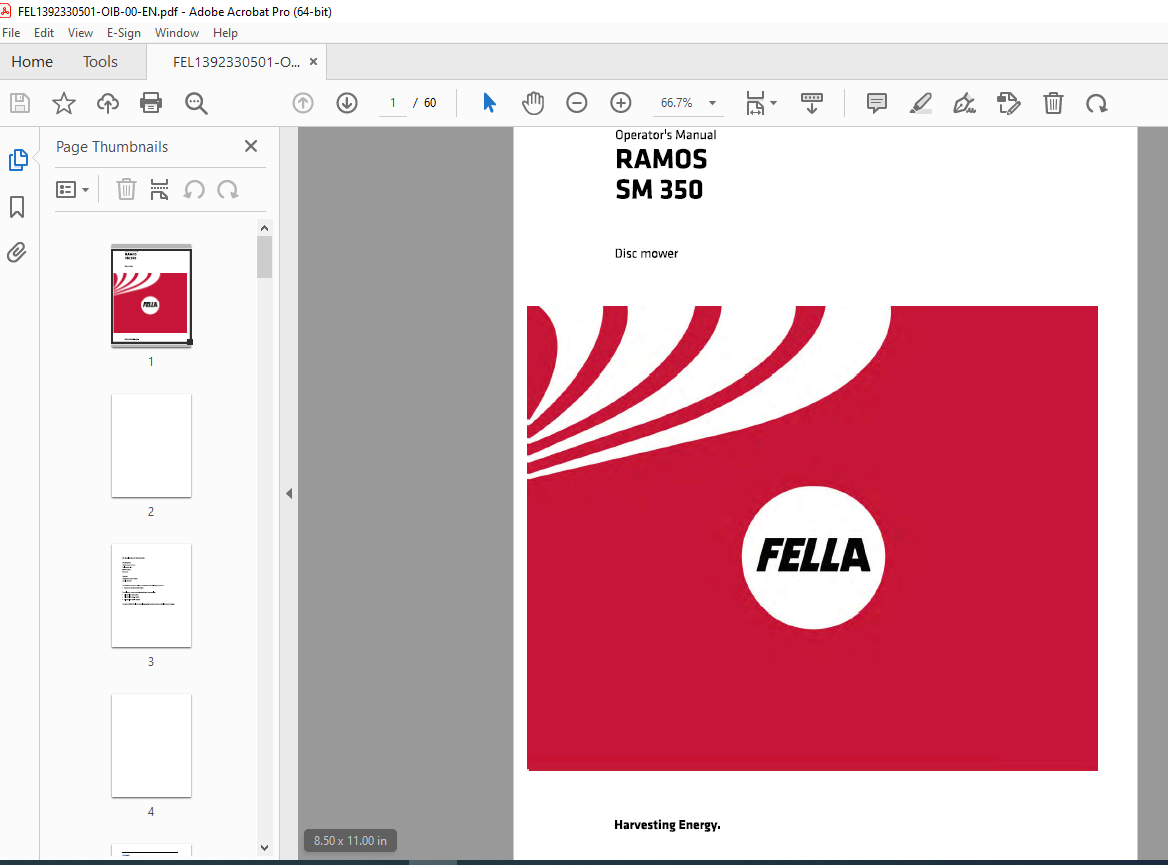This screenshot has height=865, width=1168.
Task: Go to next page arrow icon
Action: pyautogui.click(x=347, y=103)
